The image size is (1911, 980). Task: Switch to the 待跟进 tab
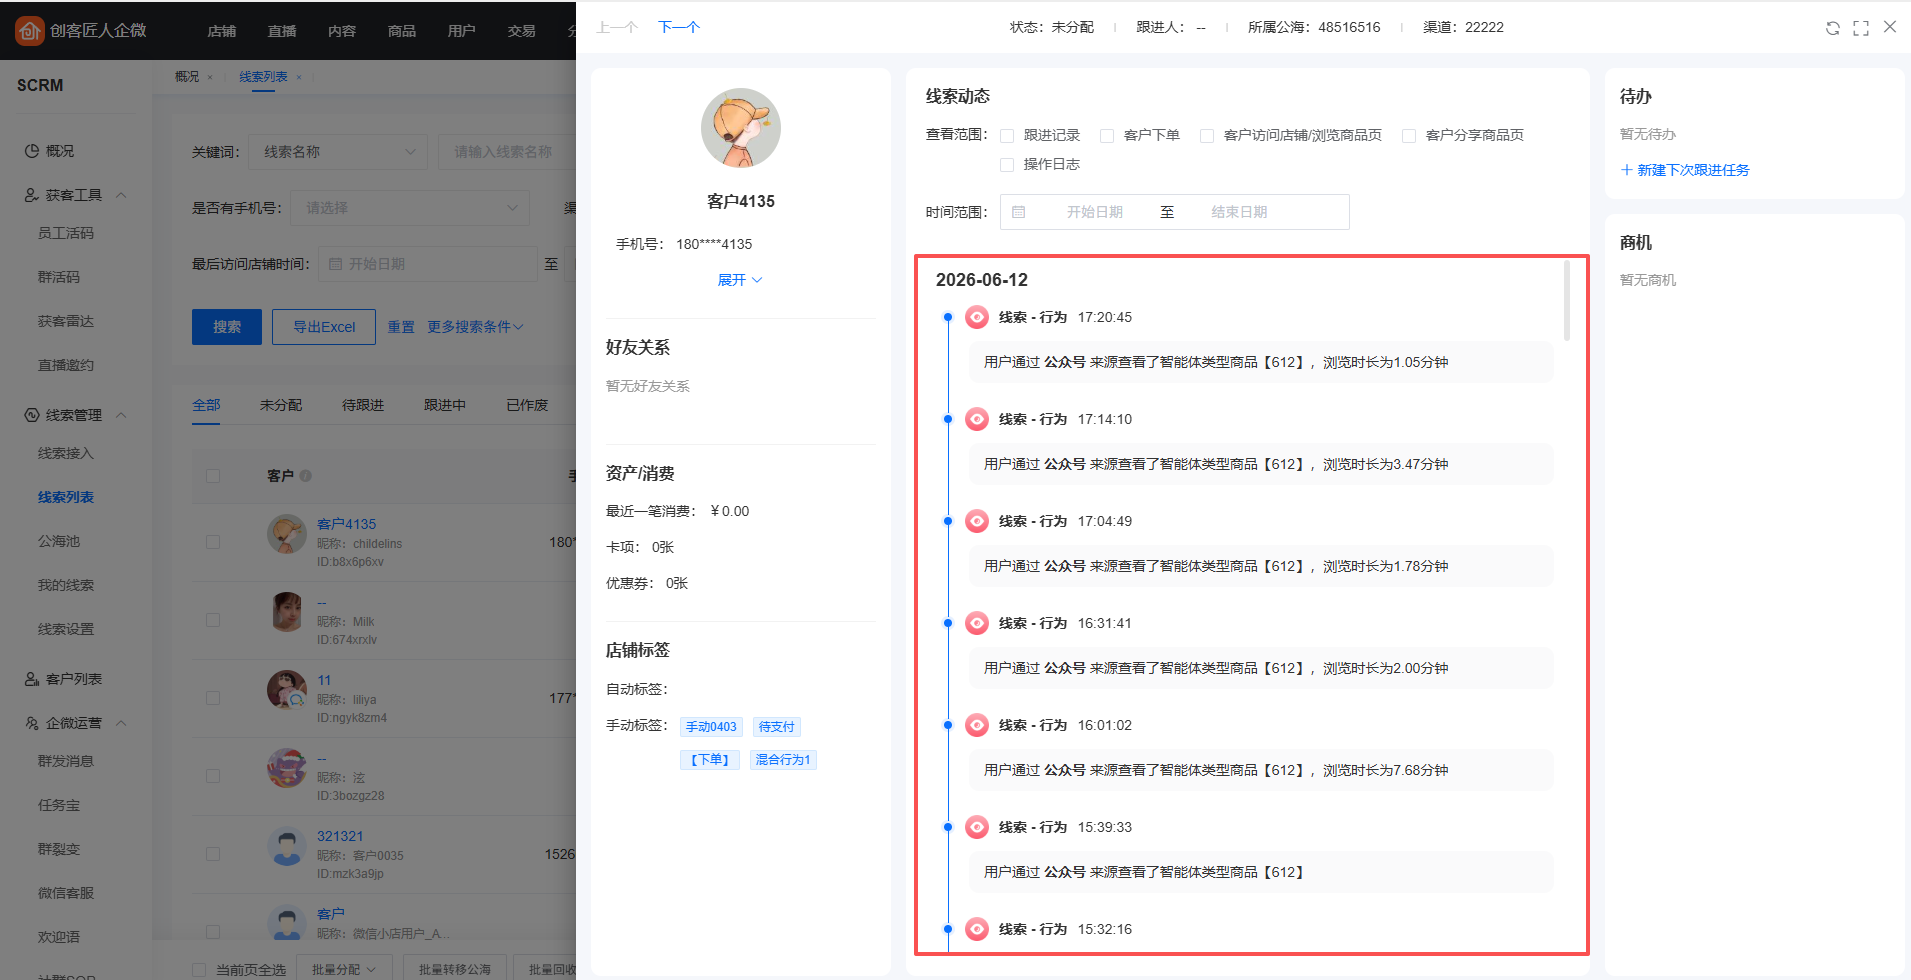coord(363,405)
